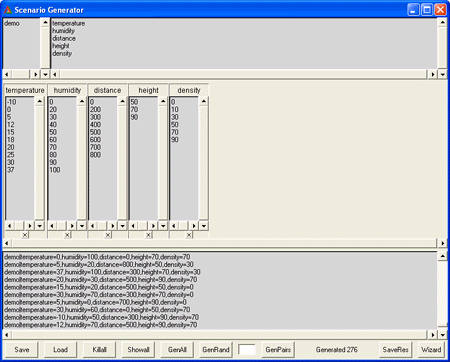Click the humidity column header
This screenshot has height=362, width=450.
click(67, 90)
